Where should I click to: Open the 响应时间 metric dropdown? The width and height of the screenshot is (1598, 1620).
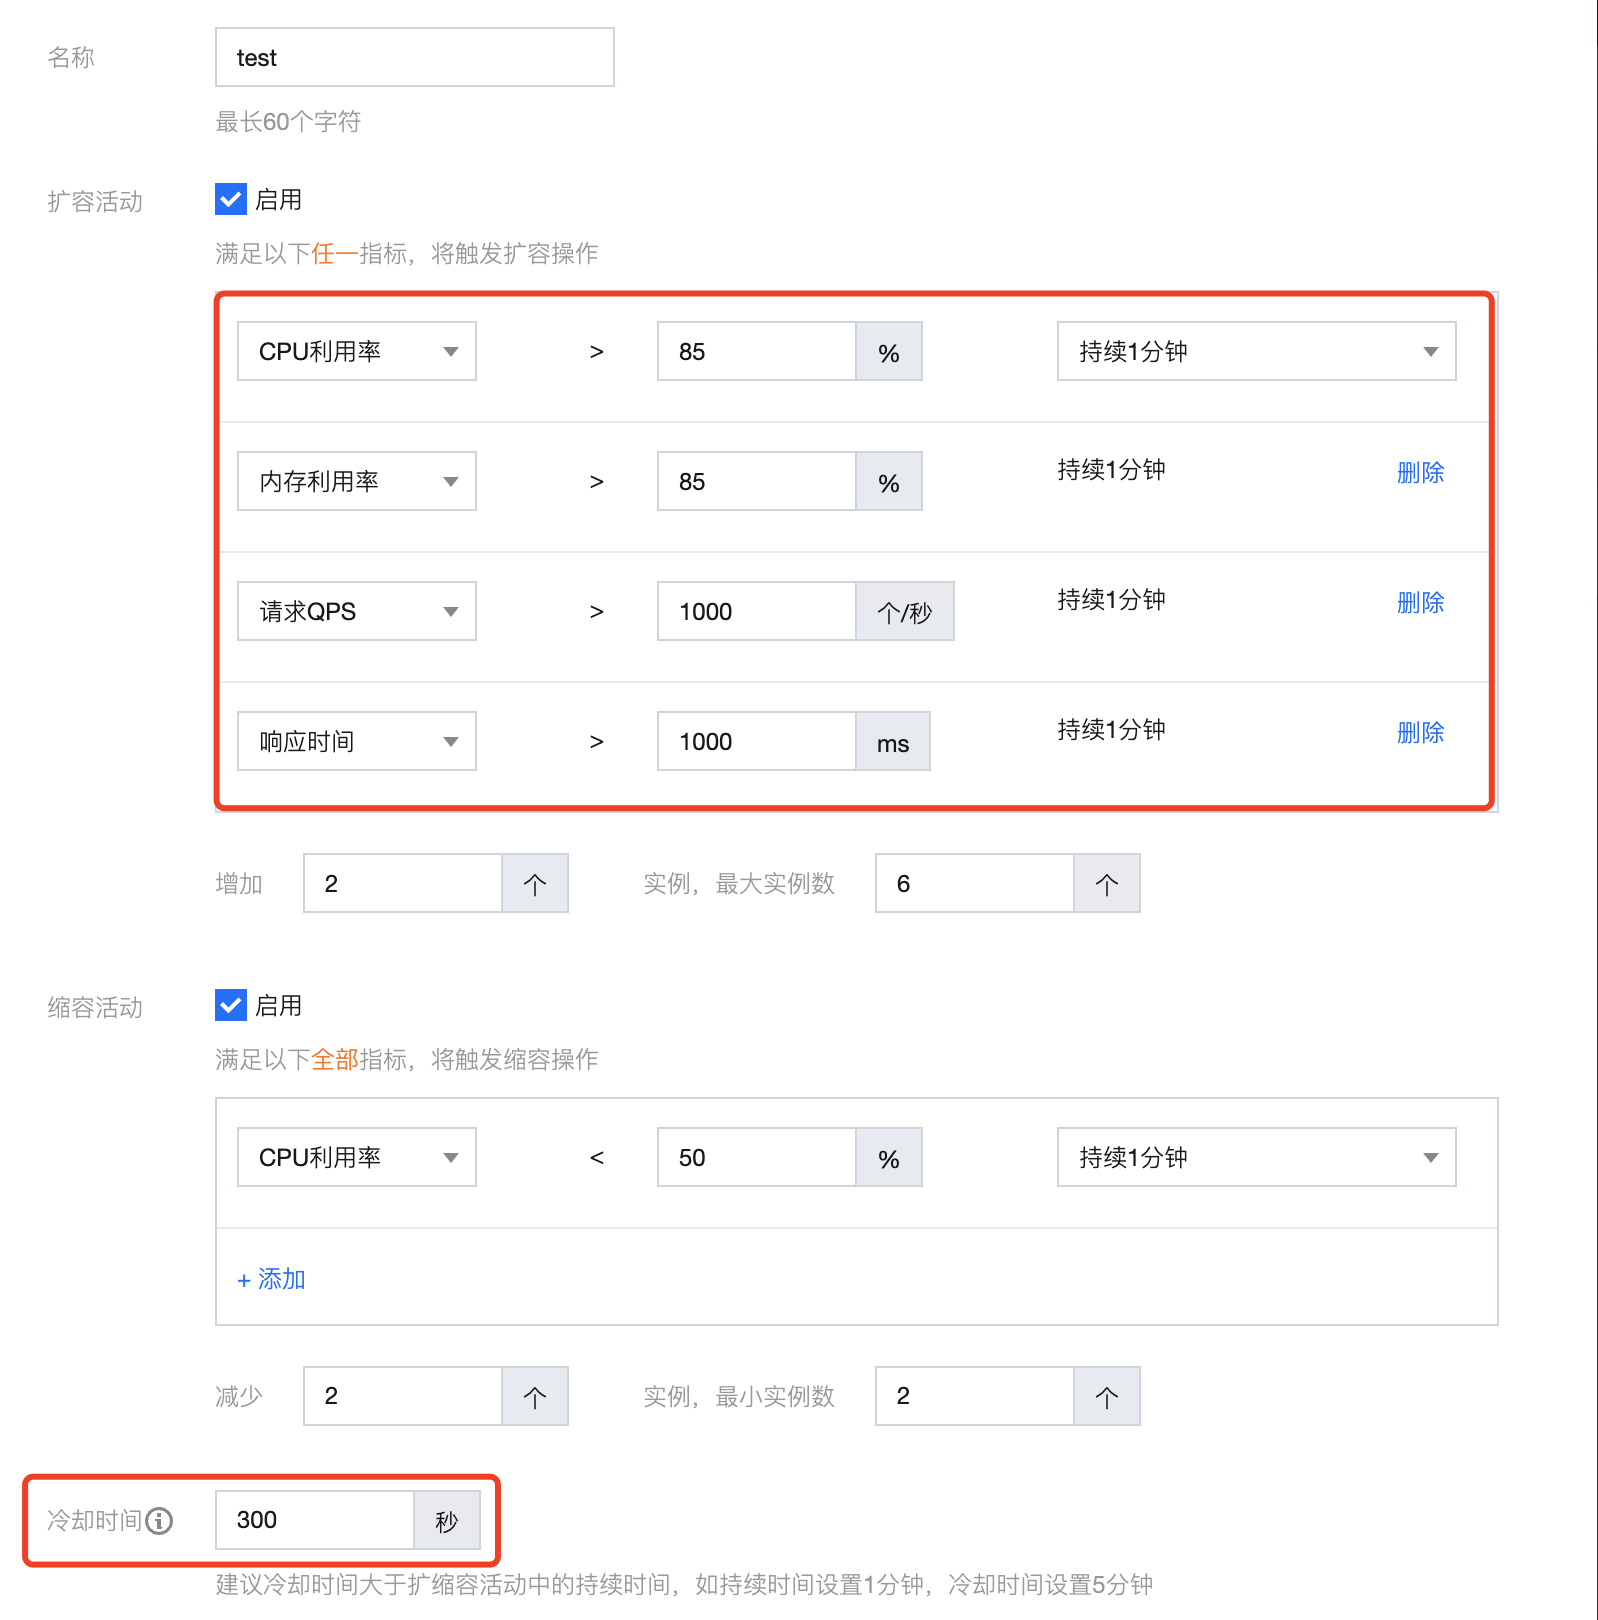tap(357, 741)
